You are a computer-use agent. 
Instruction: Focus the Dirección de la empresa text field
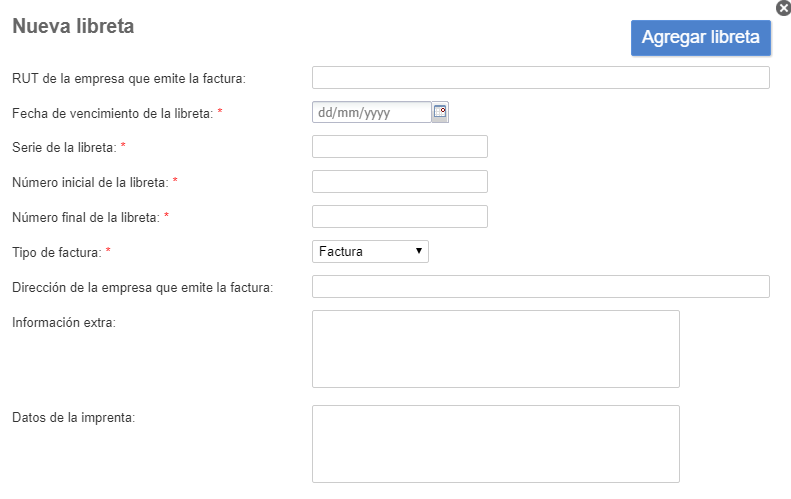540,287
